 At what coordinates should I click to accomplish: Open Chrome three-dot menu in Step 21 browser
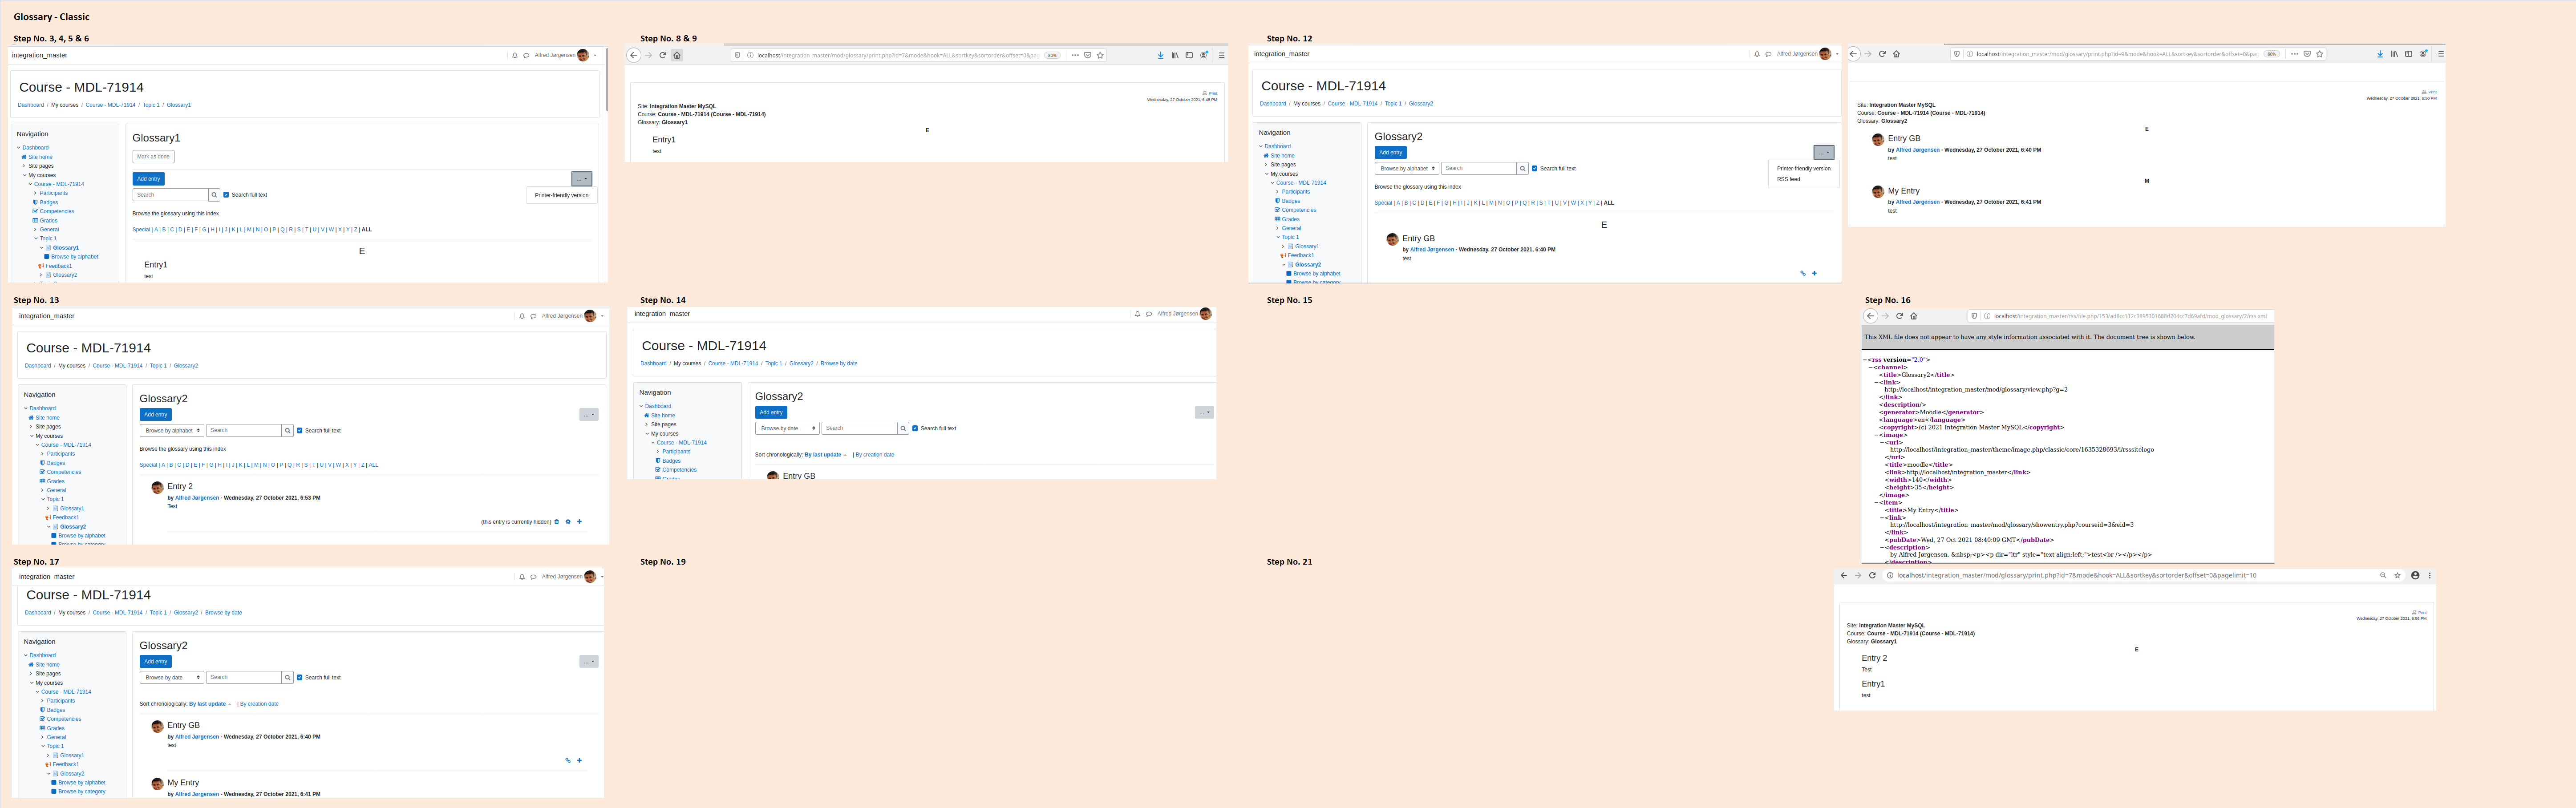pos(2429,576)
